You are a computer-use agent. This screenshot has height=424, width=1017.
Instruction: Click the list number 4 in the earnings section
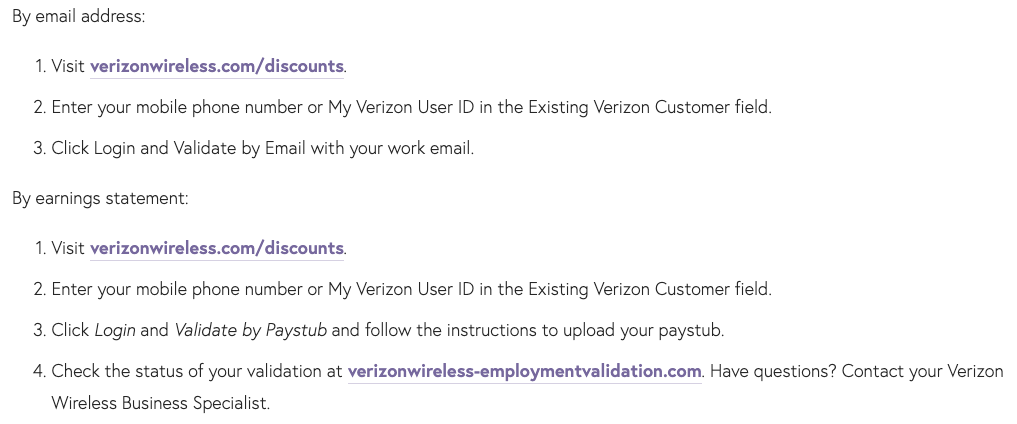[39, 371]
